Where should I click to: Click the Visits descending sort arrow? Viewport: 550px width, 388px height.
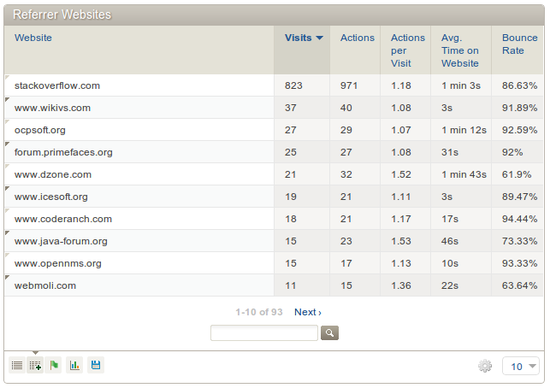tap(320, 38)
